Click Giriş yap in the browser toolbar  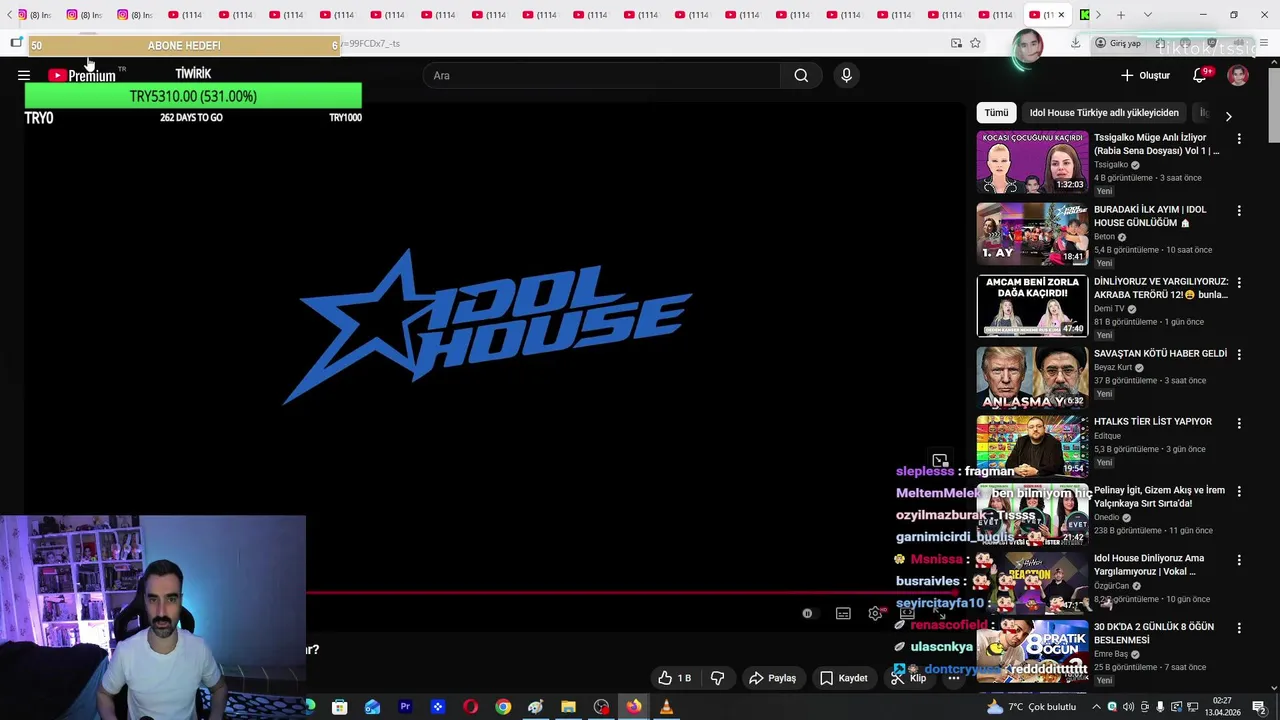(x=1117, y=43)
